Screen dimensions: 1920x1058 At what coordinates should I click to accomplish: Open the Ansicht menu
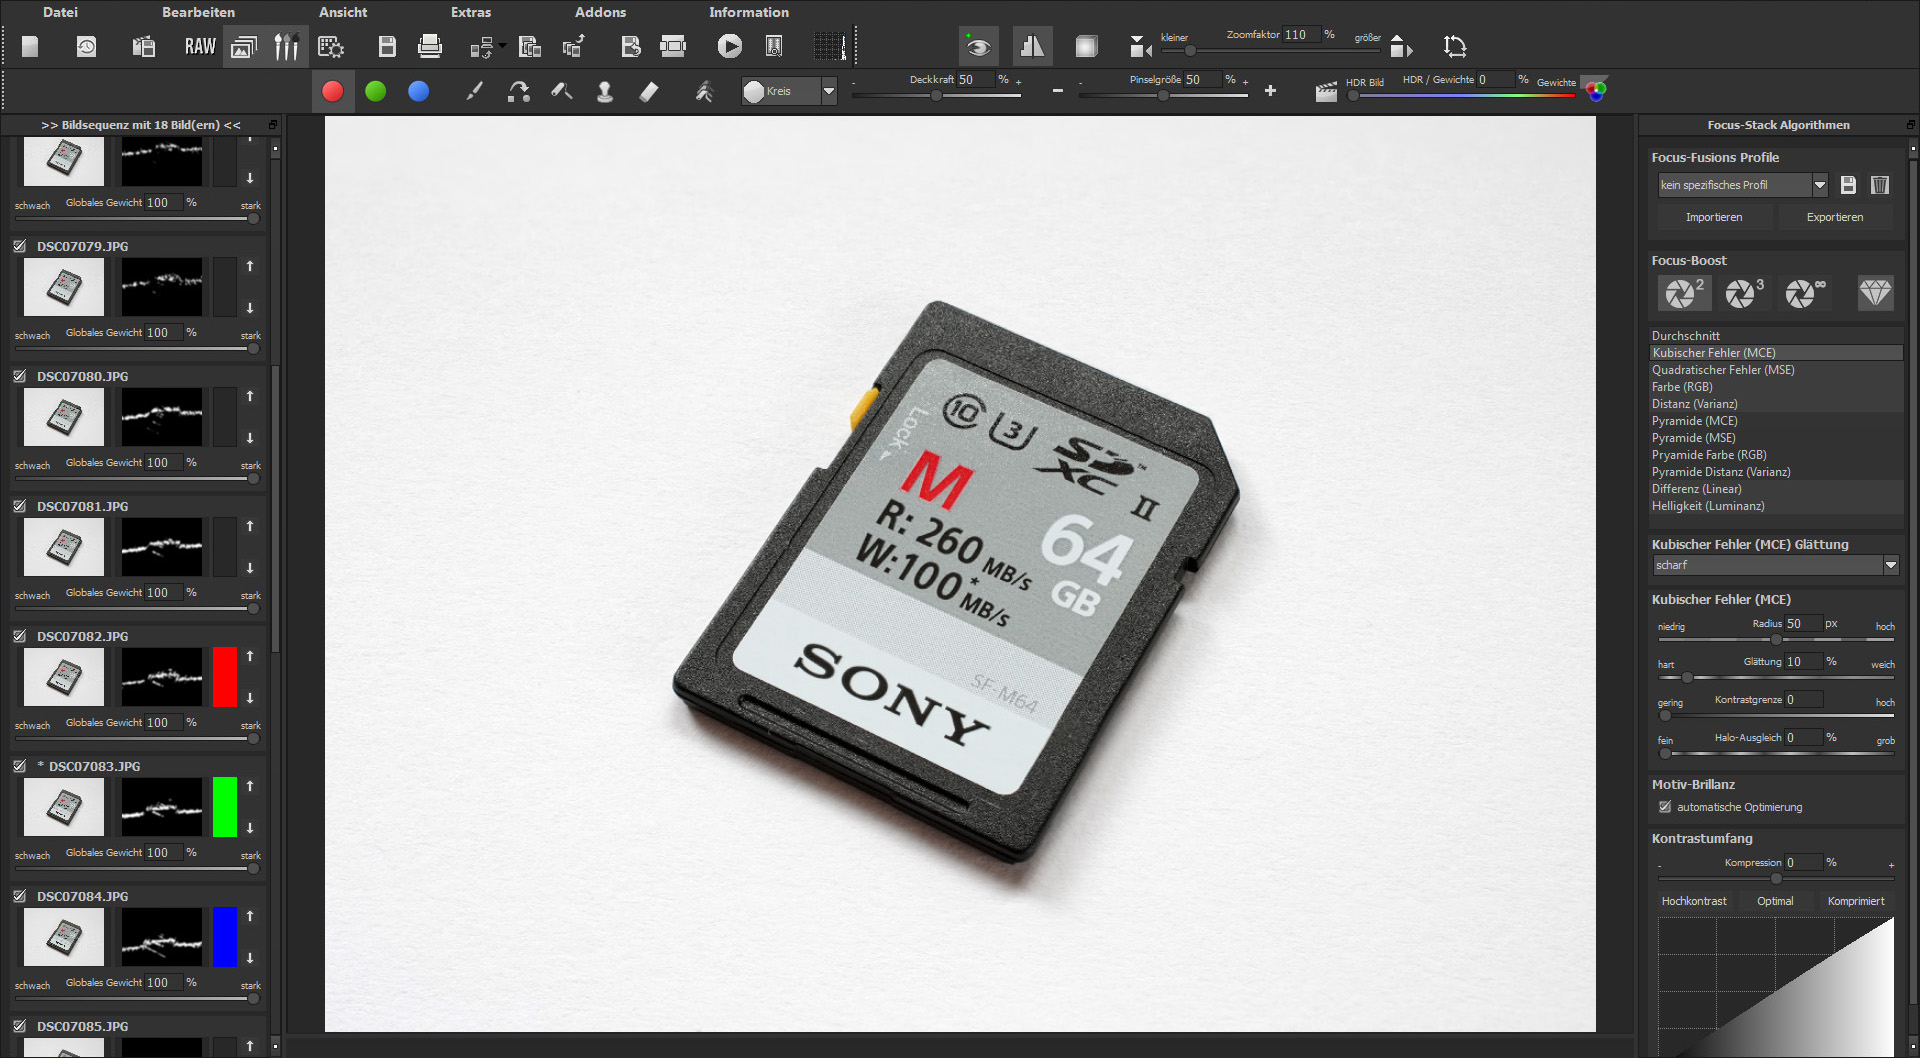click(343, 12)
